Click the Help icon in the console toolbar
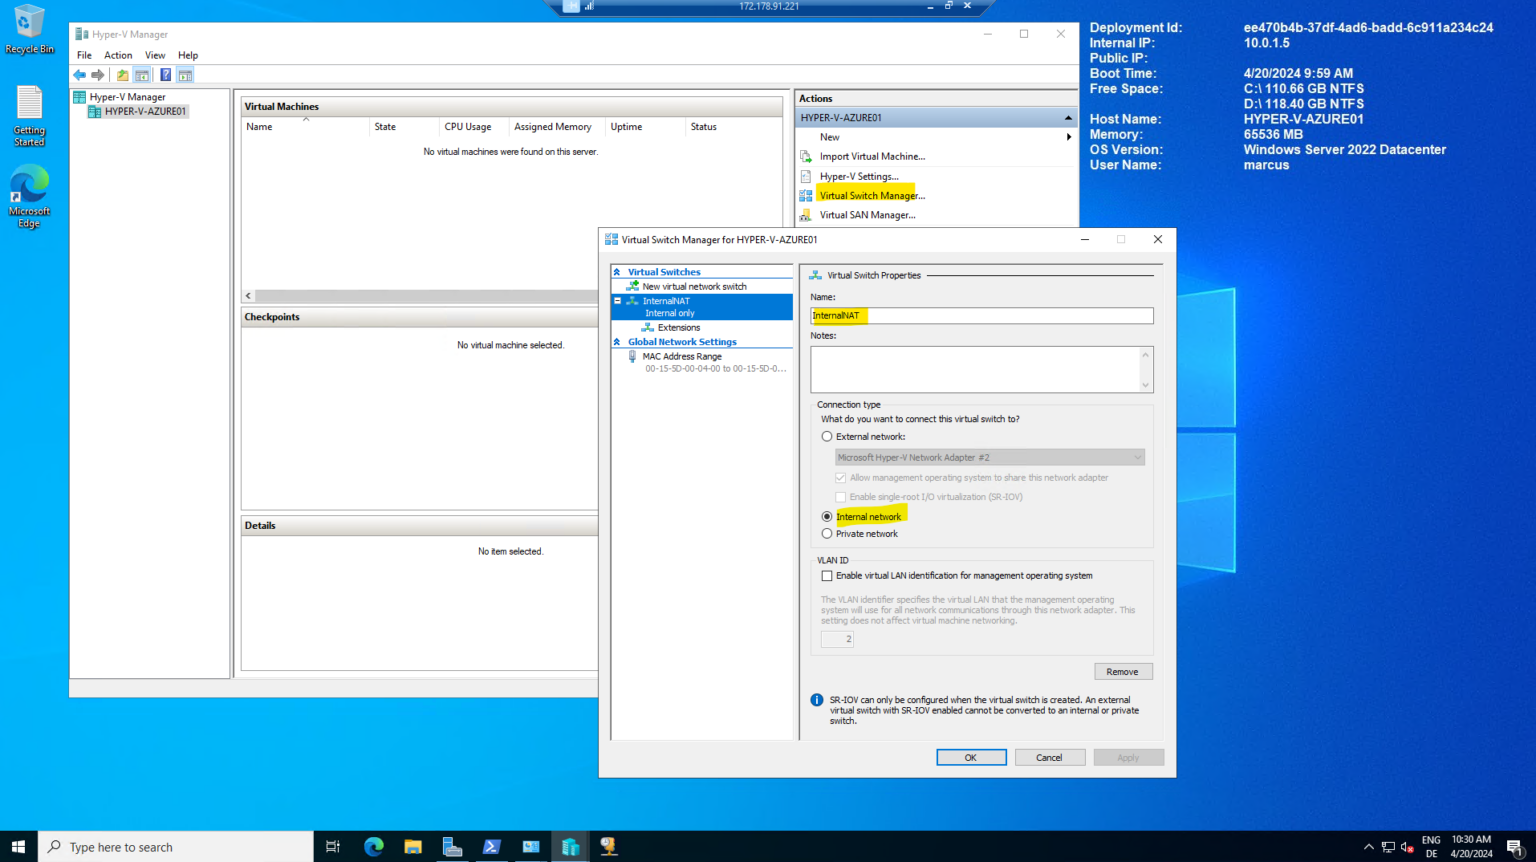Image resolution: width=1536 pixels, height=862 pixels. tap(164, 74)
